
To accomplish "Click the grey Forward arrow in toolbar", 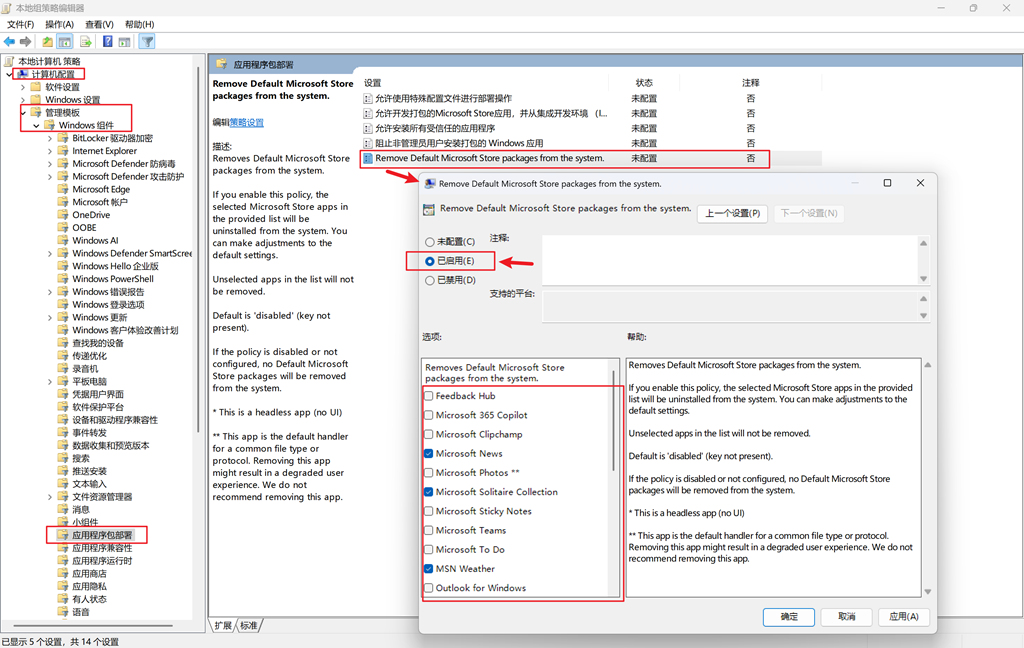I will (25, 42).
